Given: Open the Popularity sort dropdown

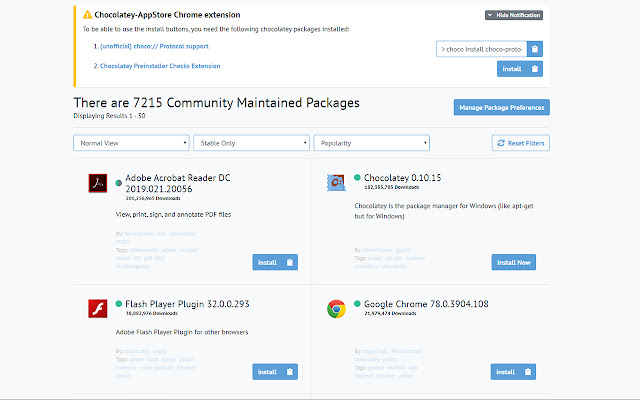Looking at the screenshot, I should (x=371, y=143).
